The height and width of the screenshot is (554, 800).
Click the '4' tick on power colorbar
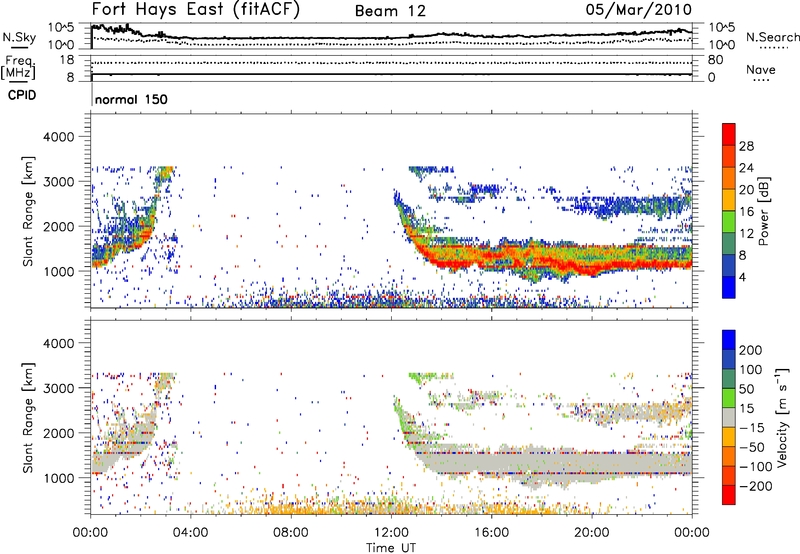742,277
